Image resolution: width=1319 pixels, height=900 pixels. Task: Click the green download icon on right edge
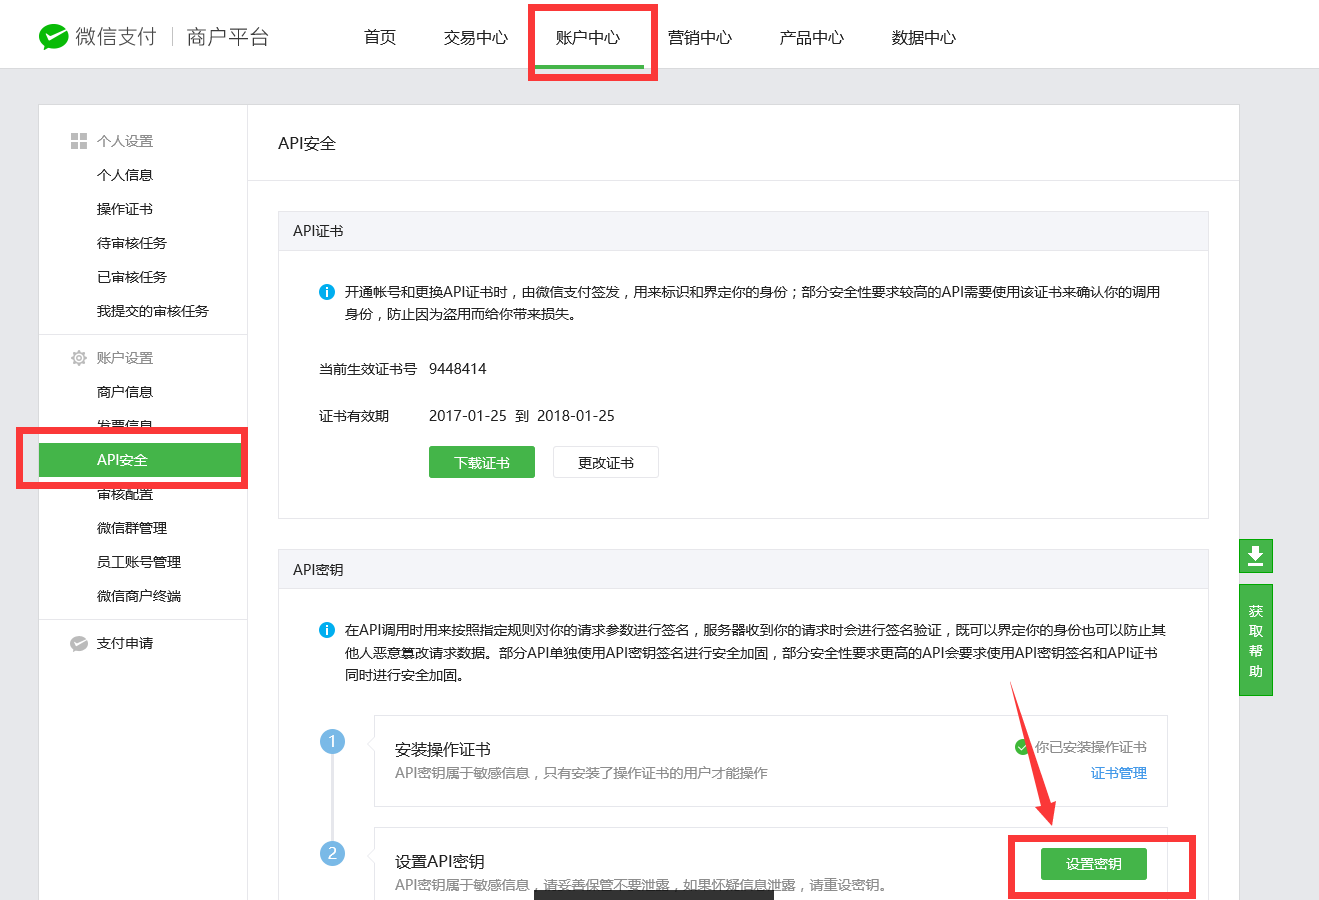click(x=1255, y=556)
